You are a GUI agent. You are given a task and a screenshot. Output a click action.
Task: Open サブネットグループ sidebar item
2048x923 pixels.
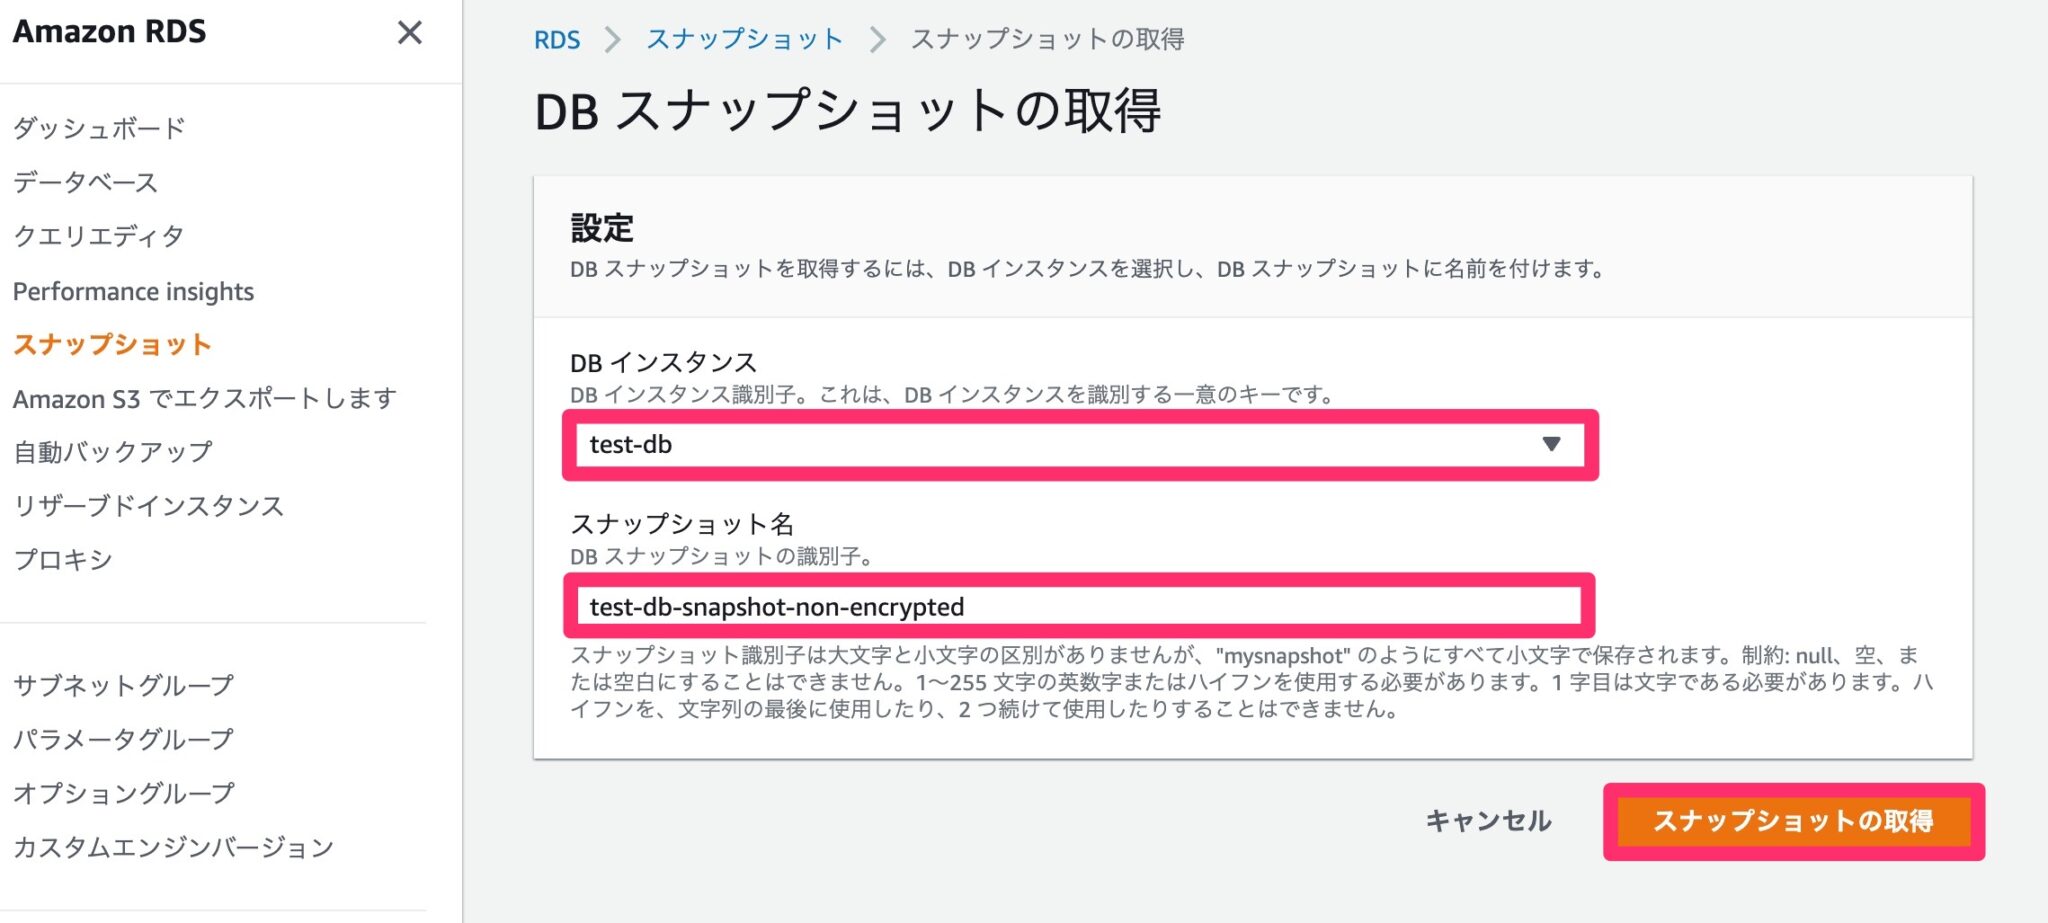pos(123,685)
